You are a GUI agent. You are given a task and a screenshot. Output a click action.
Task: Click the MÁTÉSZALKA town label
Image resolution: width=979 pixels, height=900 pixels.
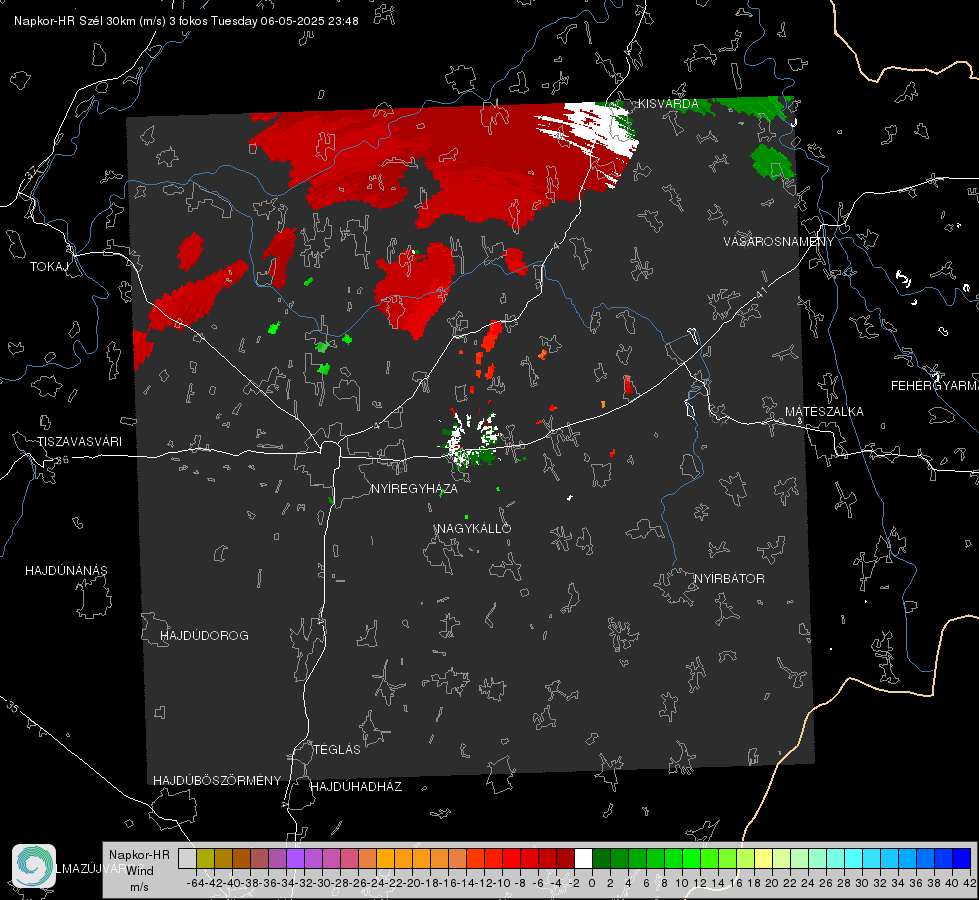(x=824, y=412)
